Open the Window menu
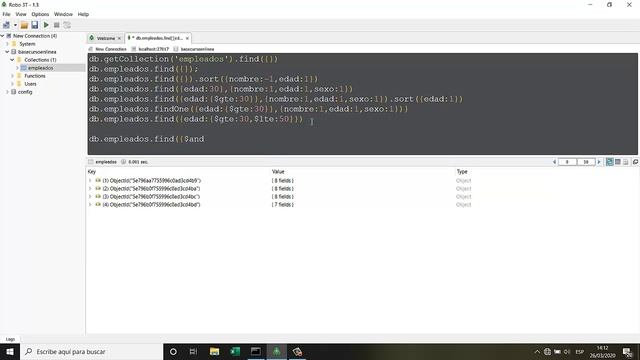 point(63,14)
